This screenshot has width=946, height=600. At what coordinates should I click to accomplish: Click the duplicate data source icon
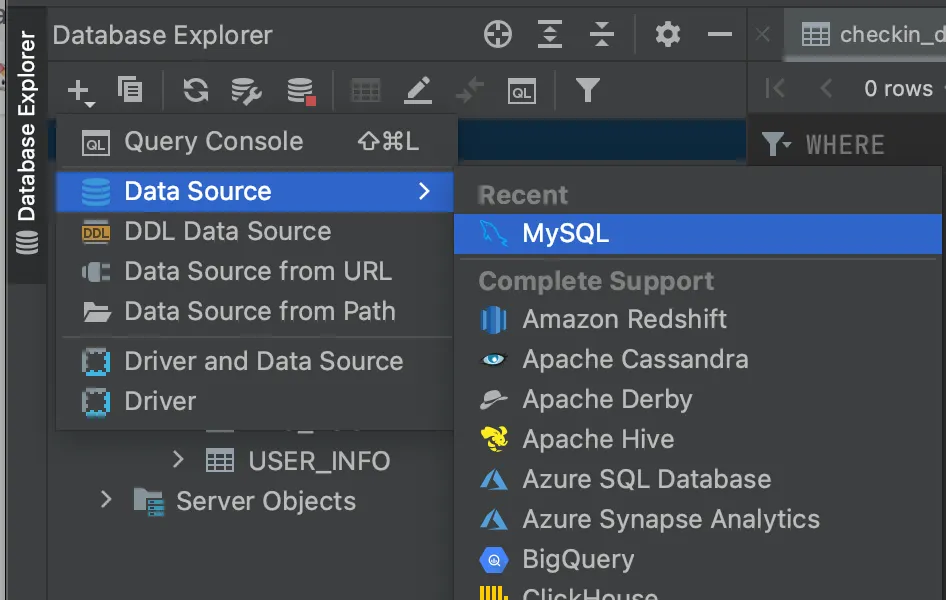click(130, 91)
